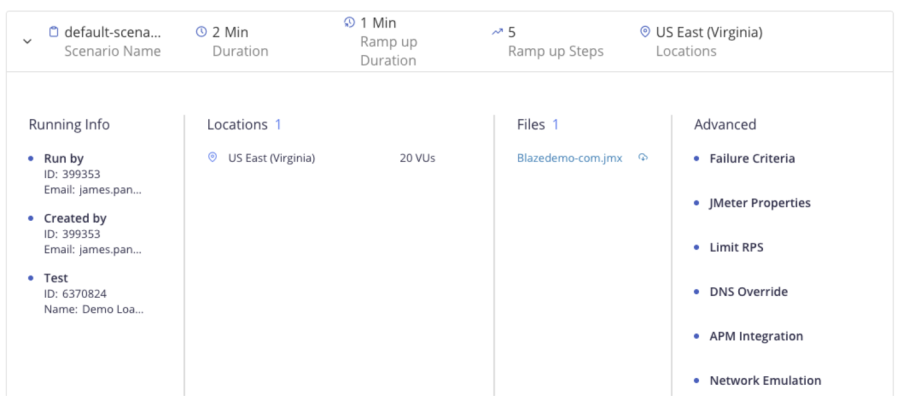Image resolution: width=900 pixels, height=410 pixels.
Task: Click US East (Virginia) location row
Action: 271,158
